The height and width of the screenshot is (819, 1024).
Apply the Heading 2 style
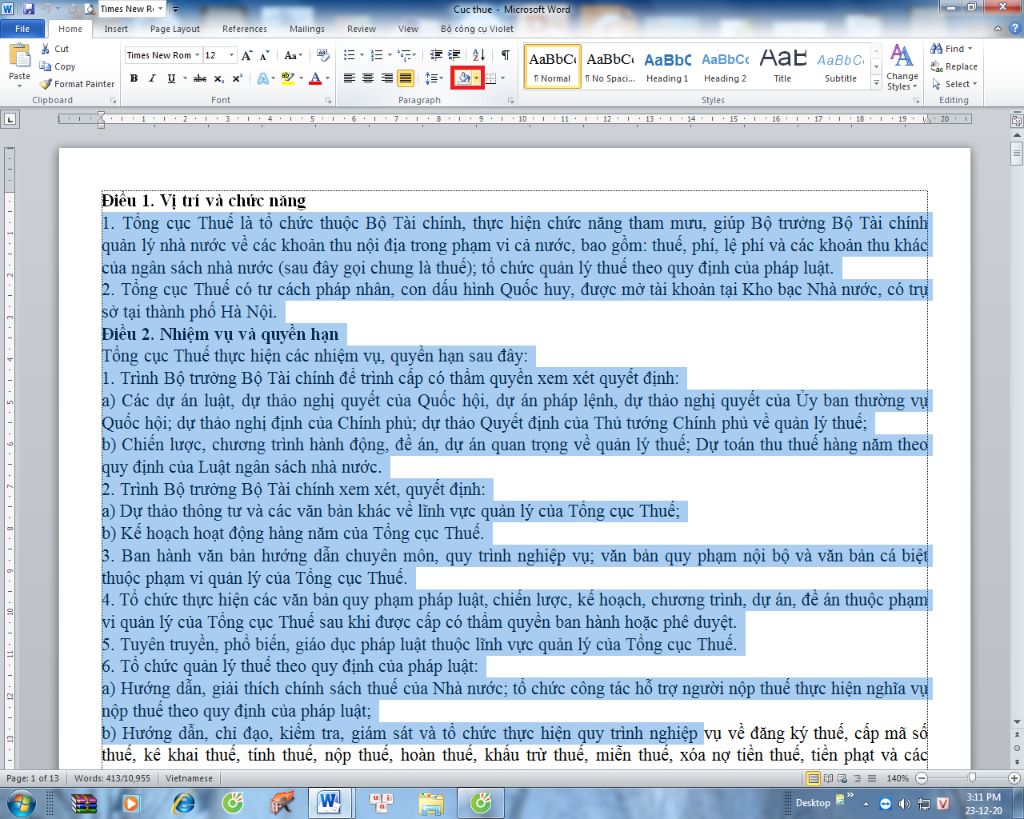coord(725,67)
